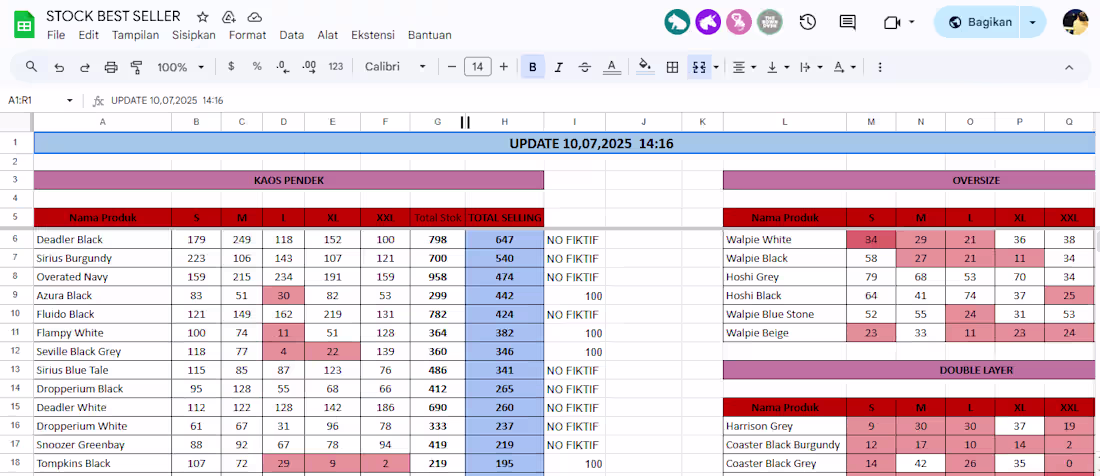Open the zoom 100% dropdown
This screenshot has width=1100, height=476.
point(180,67)
